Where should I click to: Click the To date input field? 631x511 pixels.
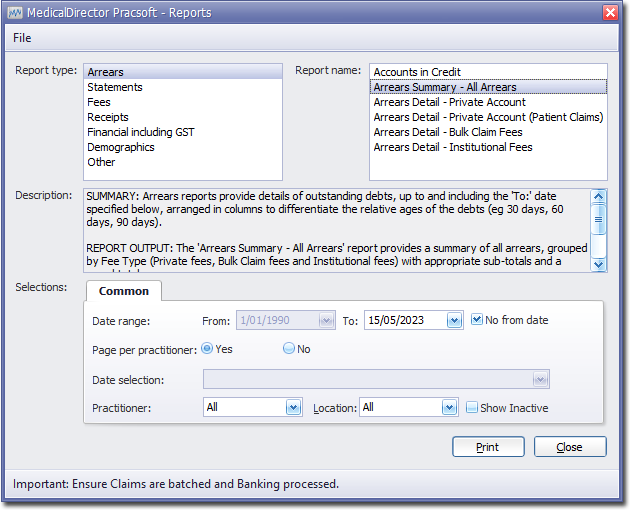pyautogui.click(x=404, y=321)
